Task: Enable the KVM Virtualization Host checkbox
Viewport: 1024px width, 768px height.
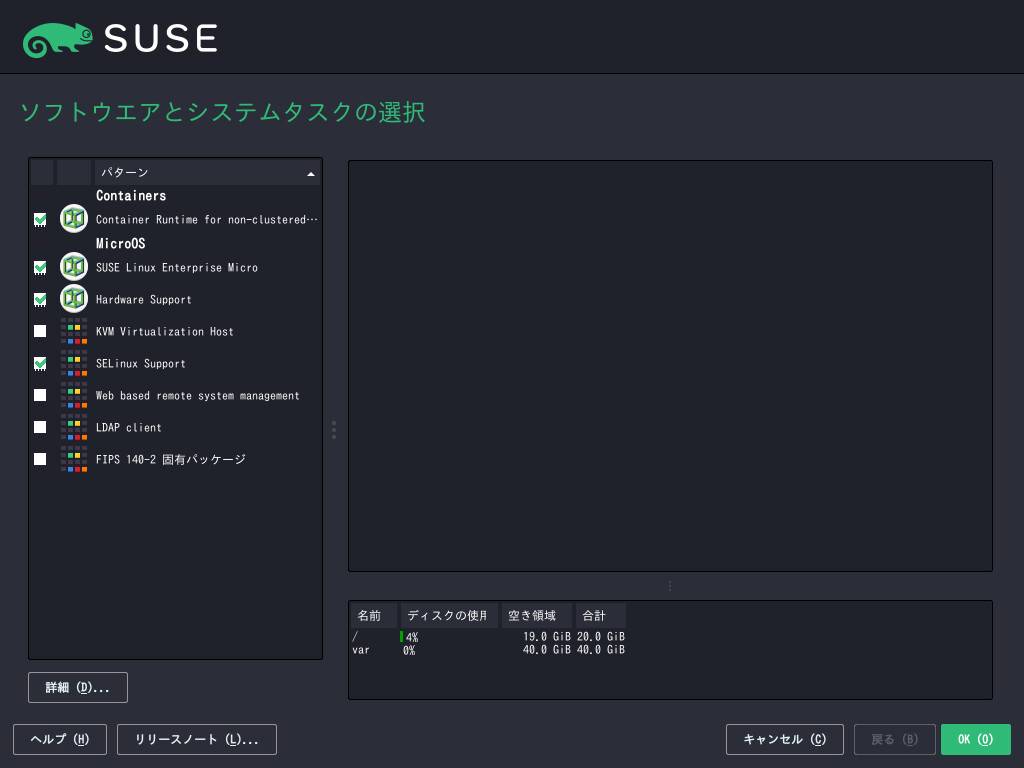Action: coord(40,331)
